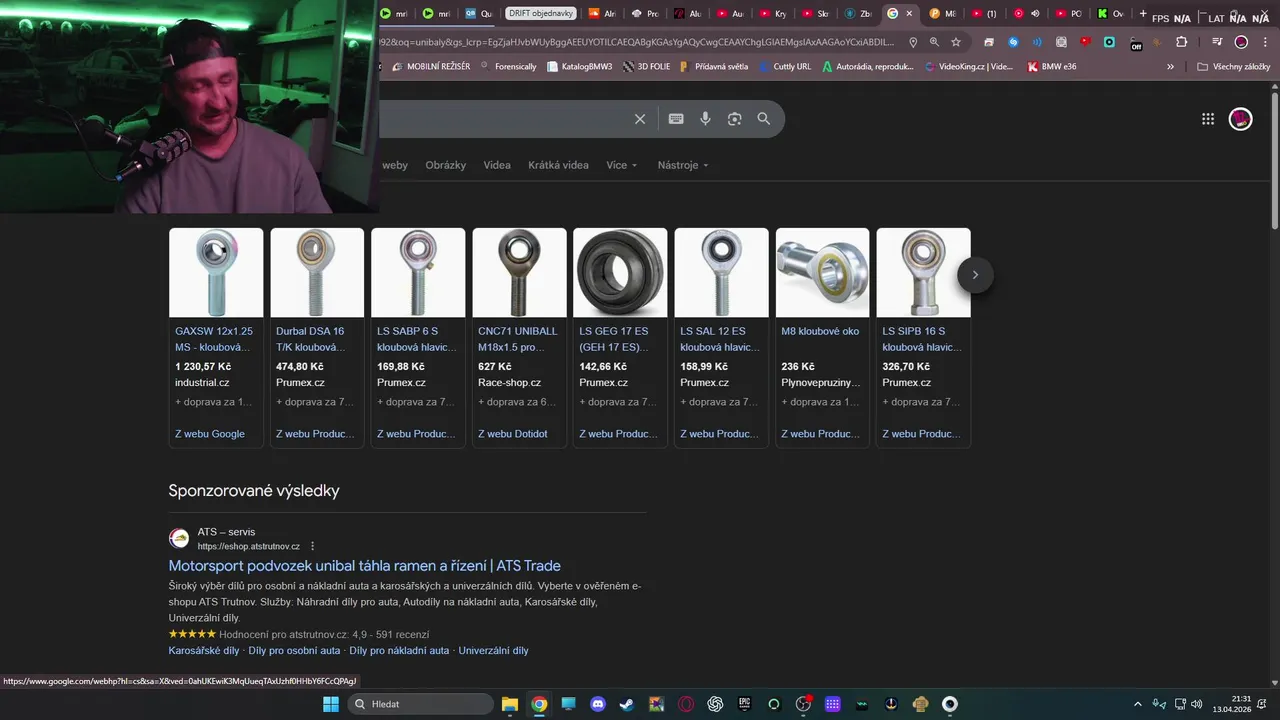This screenshot has height=720, width=1280.
Task: Expand hidden bookmarks with double chevron
Action: coord(1170,67)
